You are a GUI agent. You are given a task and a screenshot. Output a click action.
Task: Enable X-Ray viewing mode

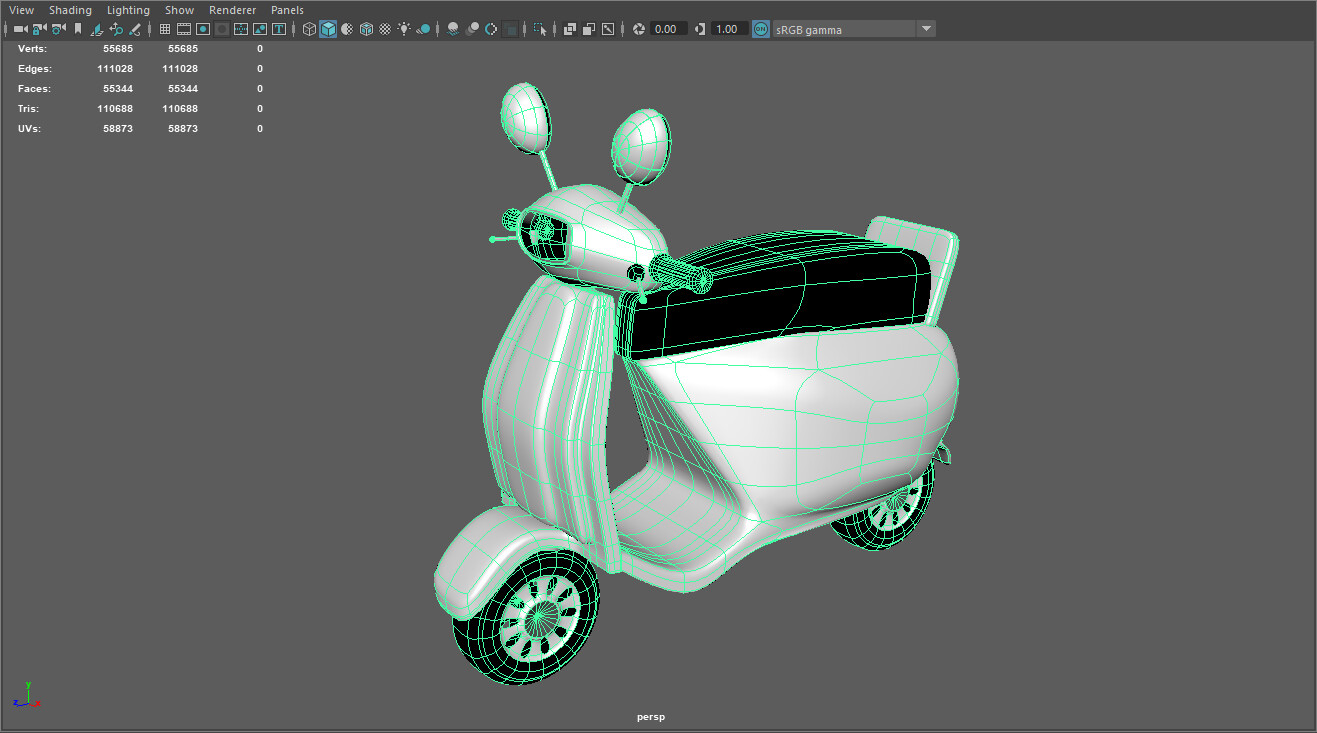click(x=571, y=29)
